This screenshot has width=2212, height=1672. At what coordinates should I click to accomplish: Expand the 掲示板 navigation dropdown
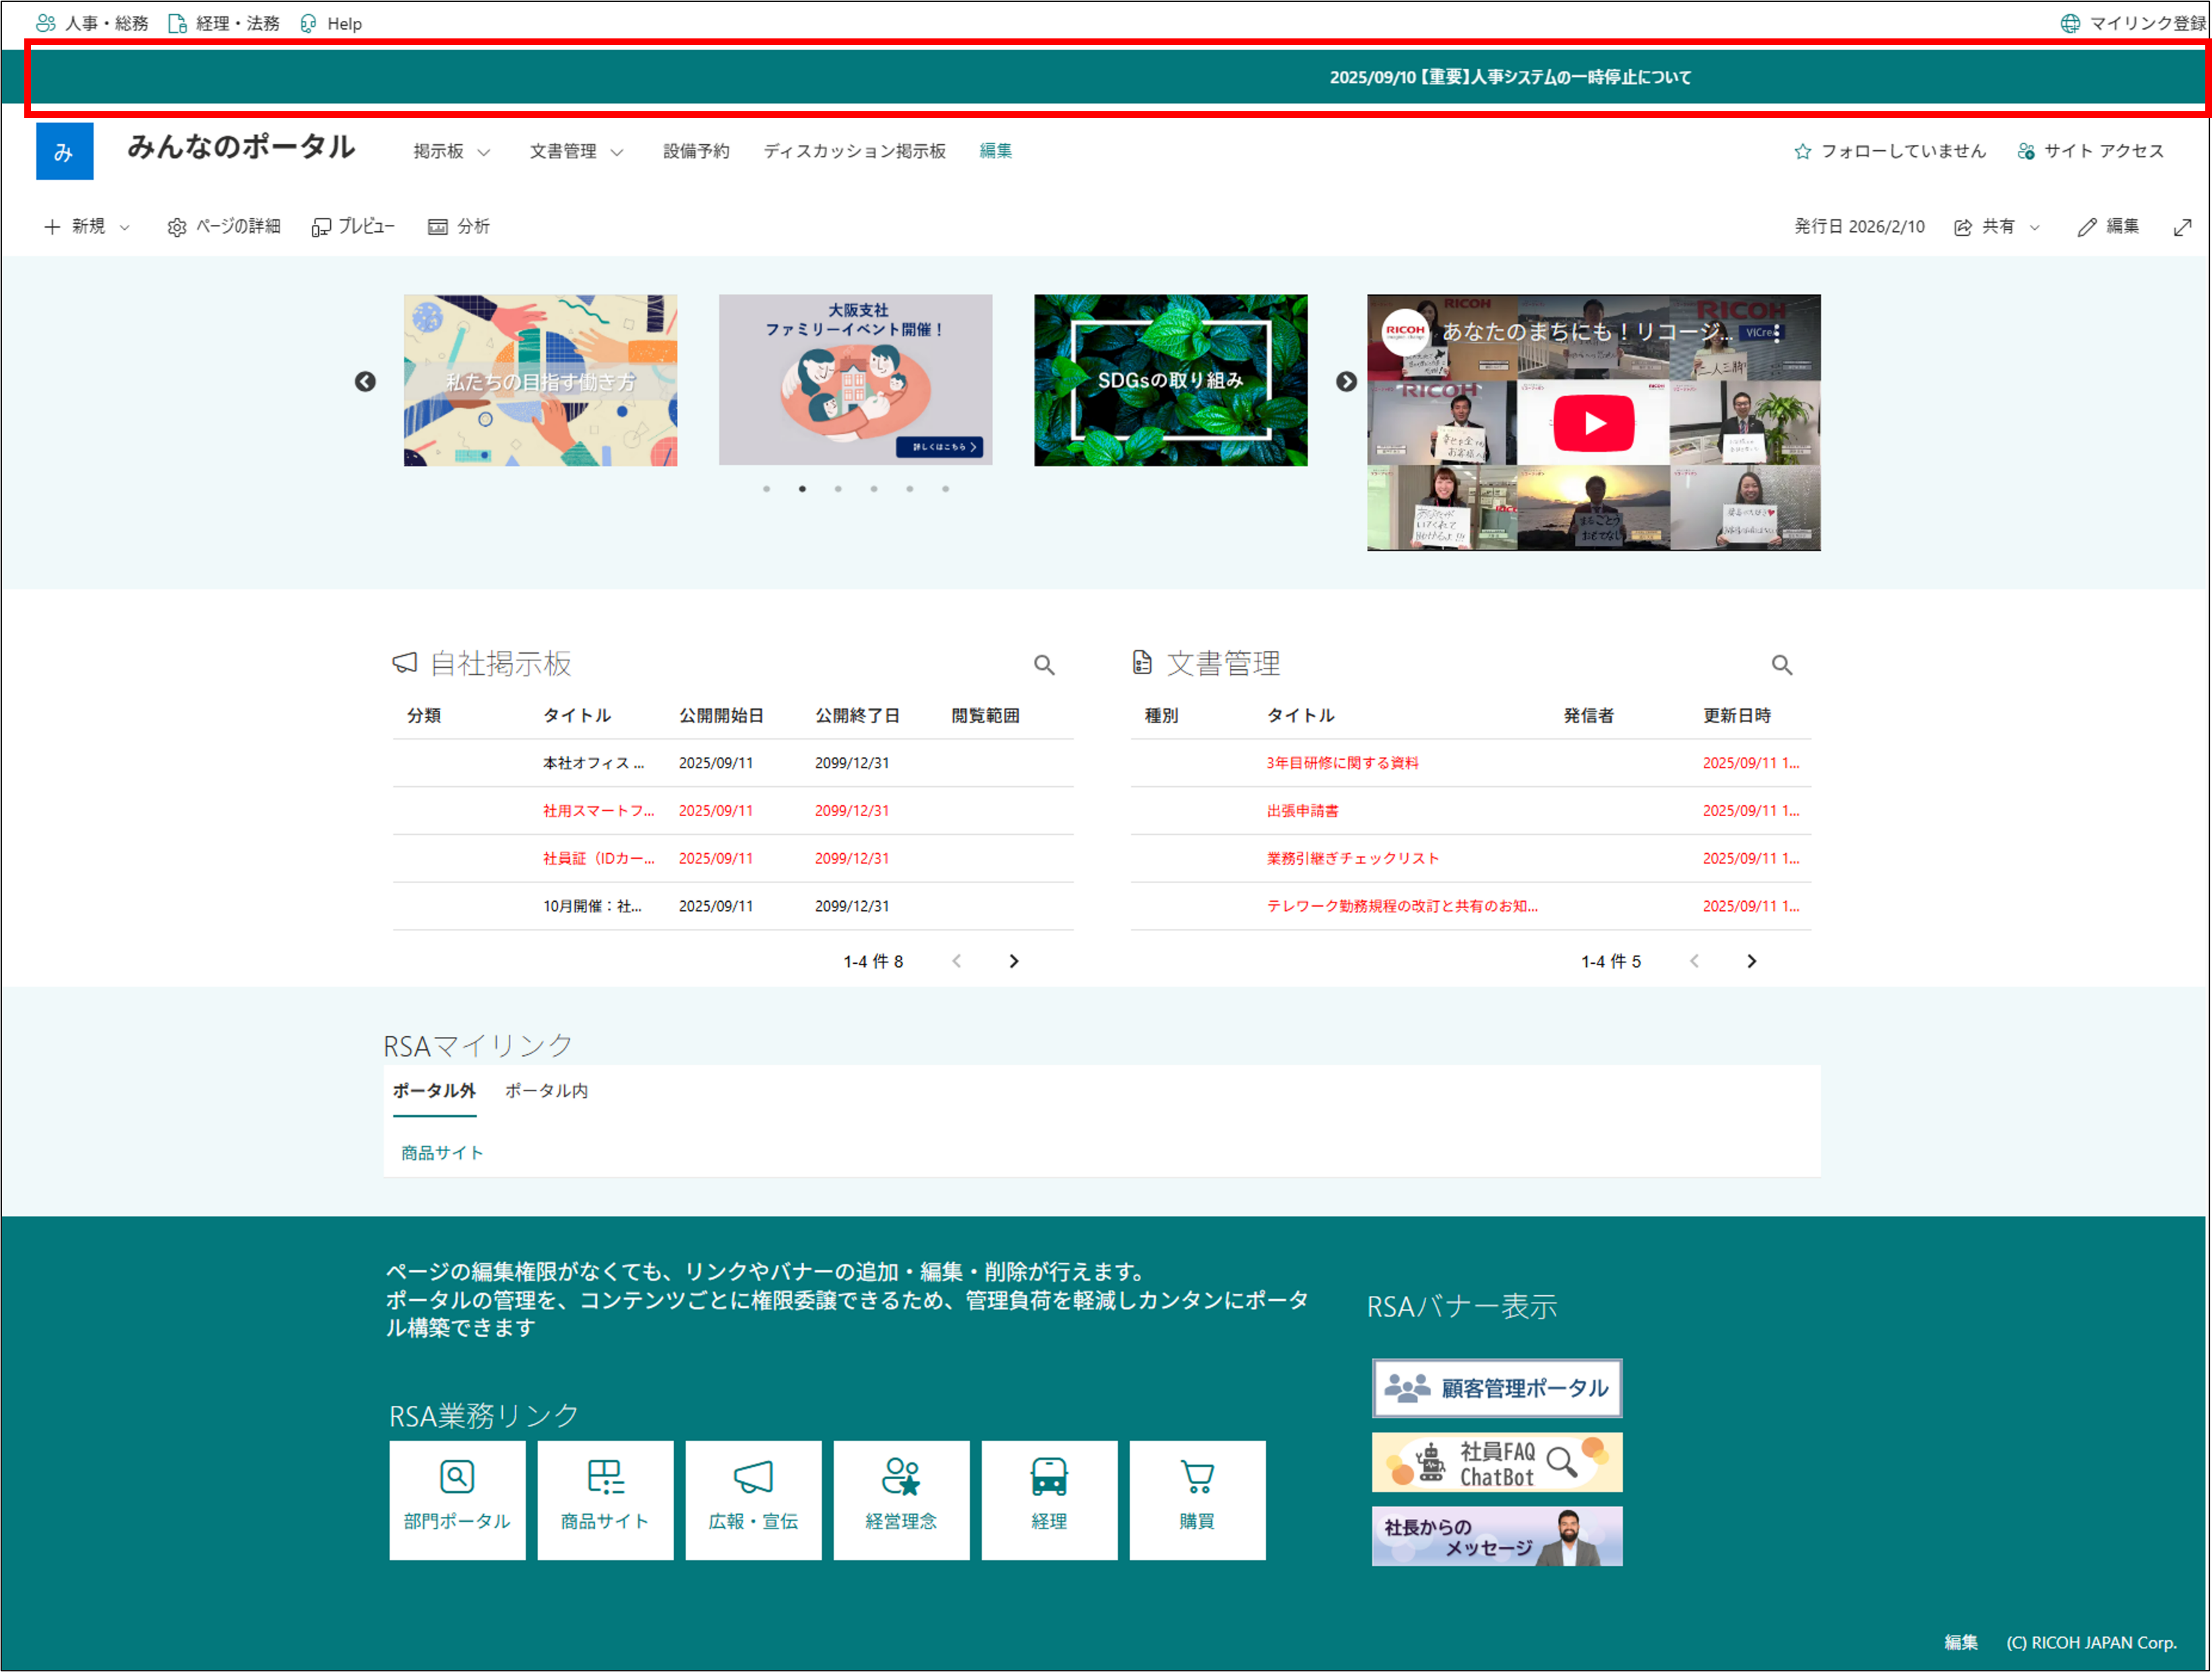(485, 153)
